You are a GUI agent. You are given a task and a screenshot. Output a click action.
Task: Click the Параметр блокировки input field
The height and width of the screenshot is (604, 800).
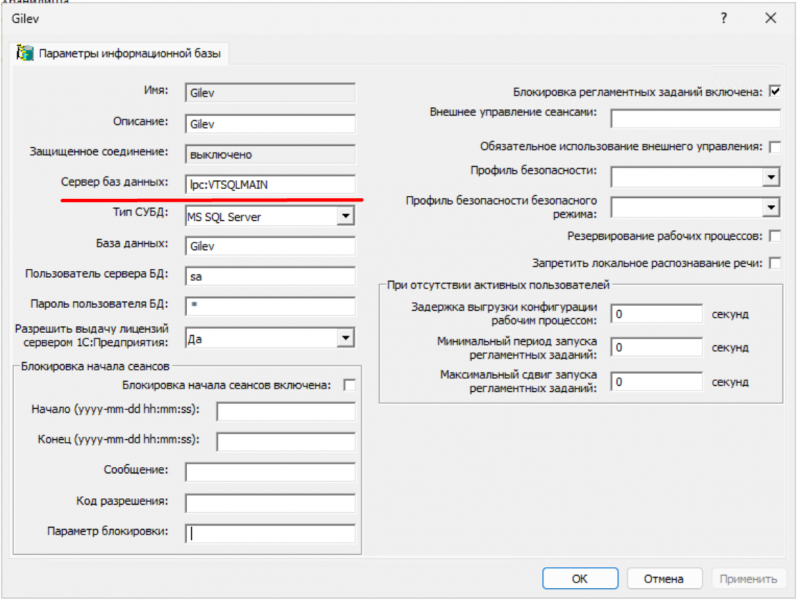(270, 533)
